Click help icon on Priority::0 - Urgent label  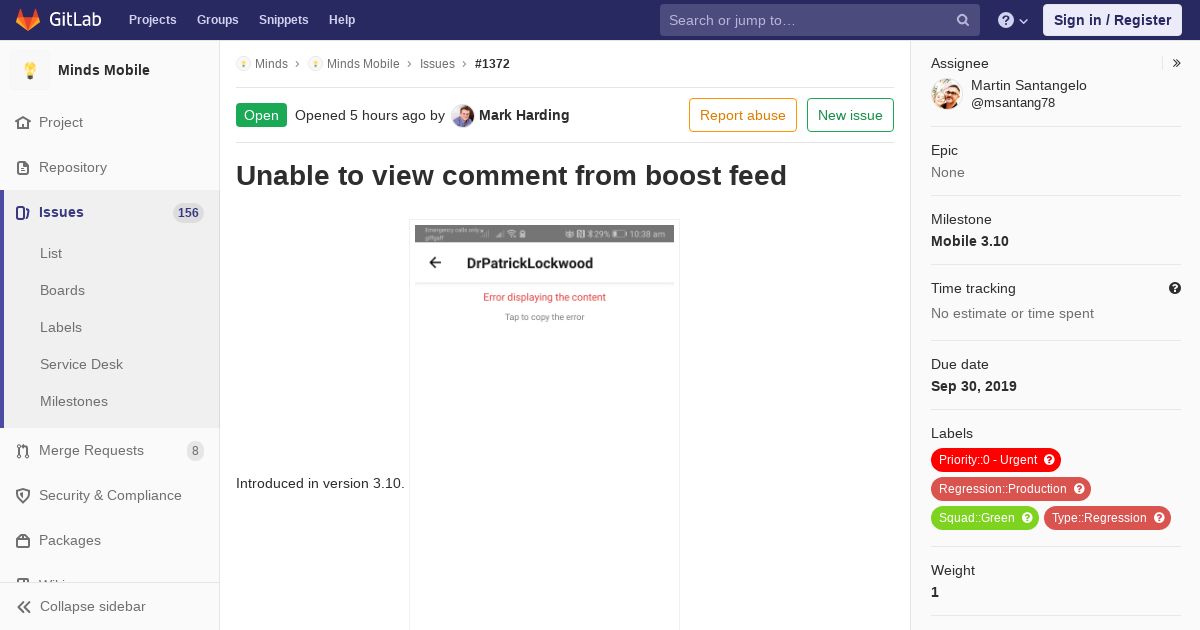pyautogui.click(x=1049, y=460)
